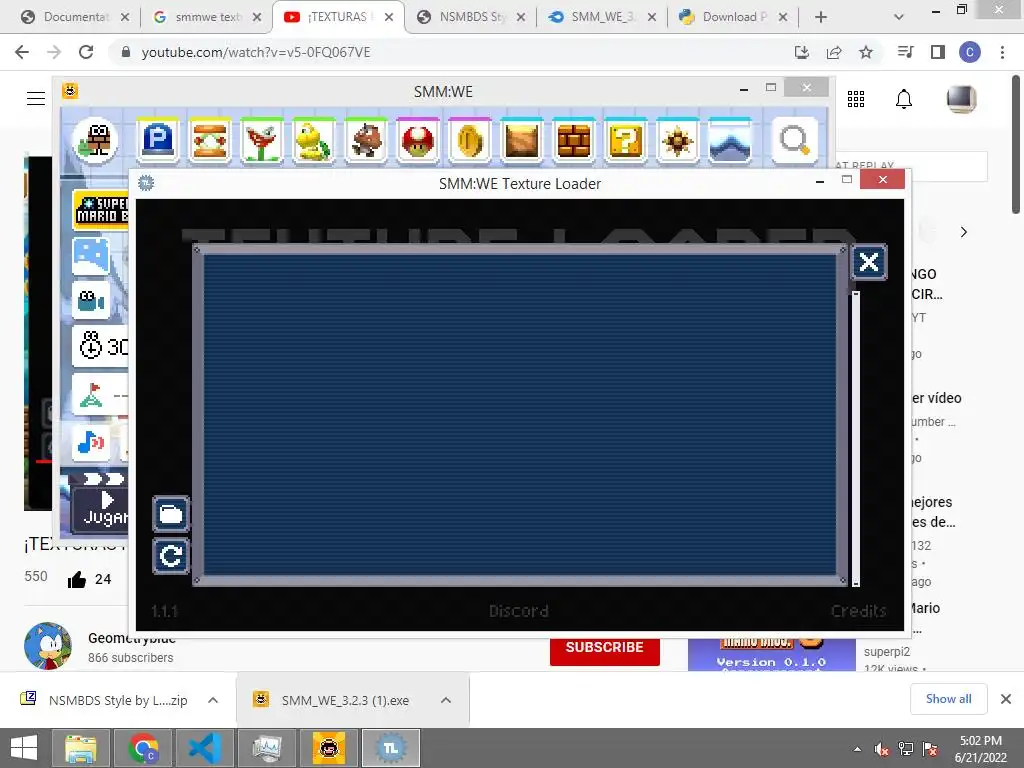Viewport: 1024px width, 768px height.
Task: Open a new browser tab
Action: [x=821, y=17]
